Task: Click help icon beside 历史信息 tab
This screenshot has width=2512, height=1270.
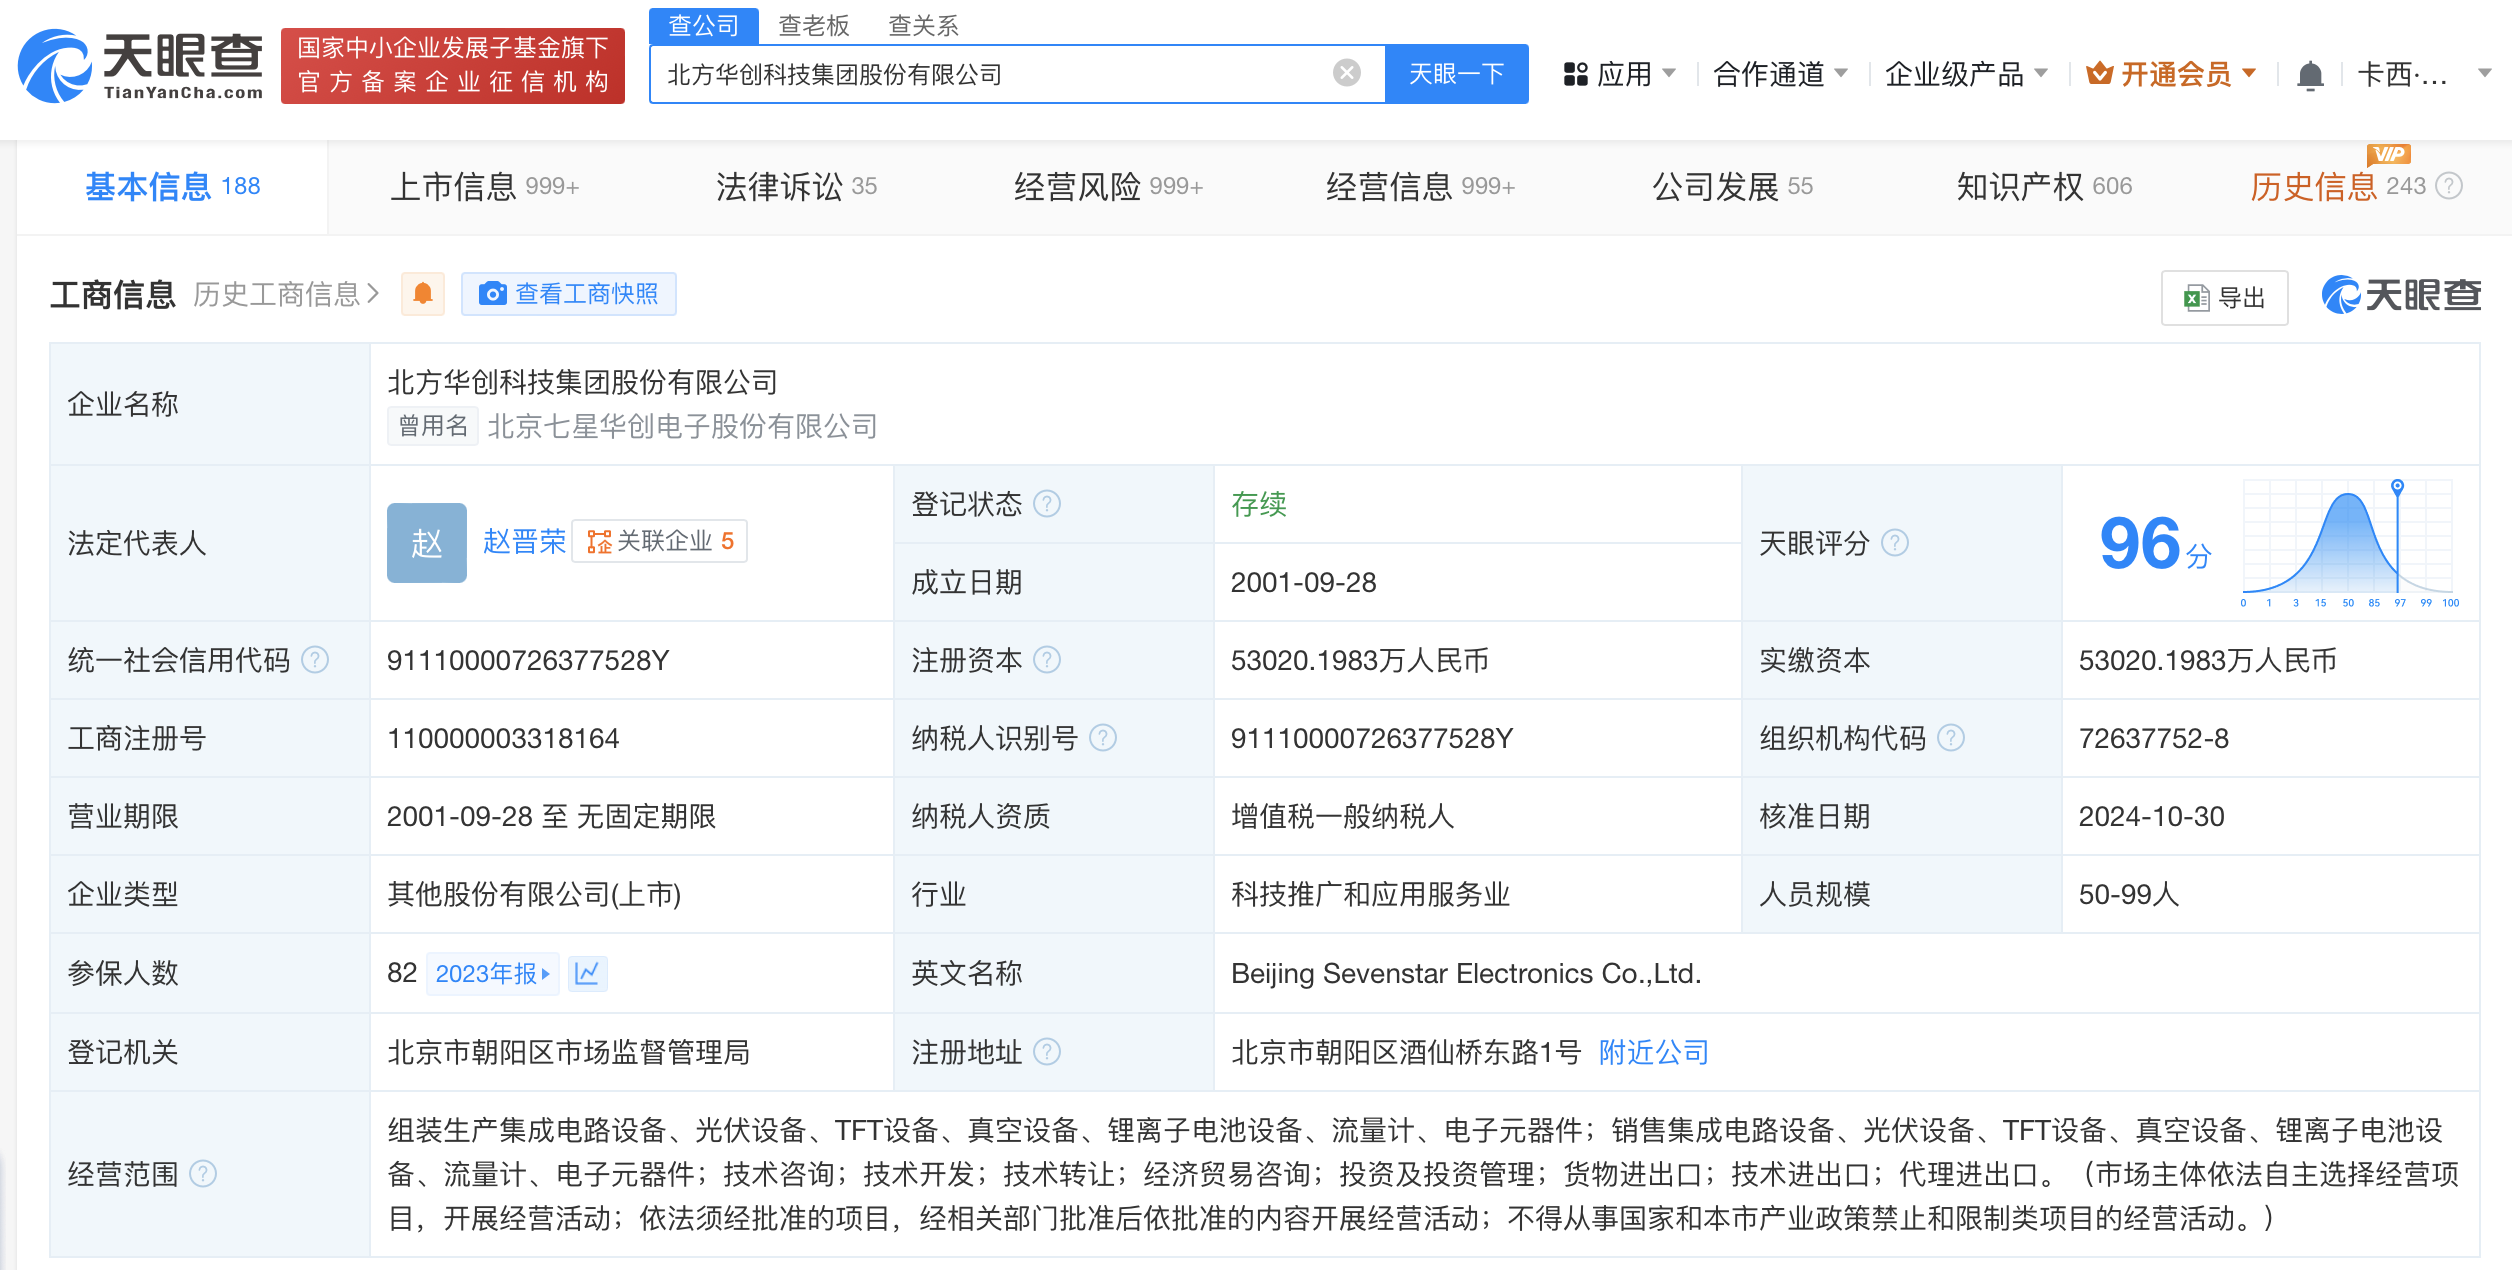Action: point(2449,186)
